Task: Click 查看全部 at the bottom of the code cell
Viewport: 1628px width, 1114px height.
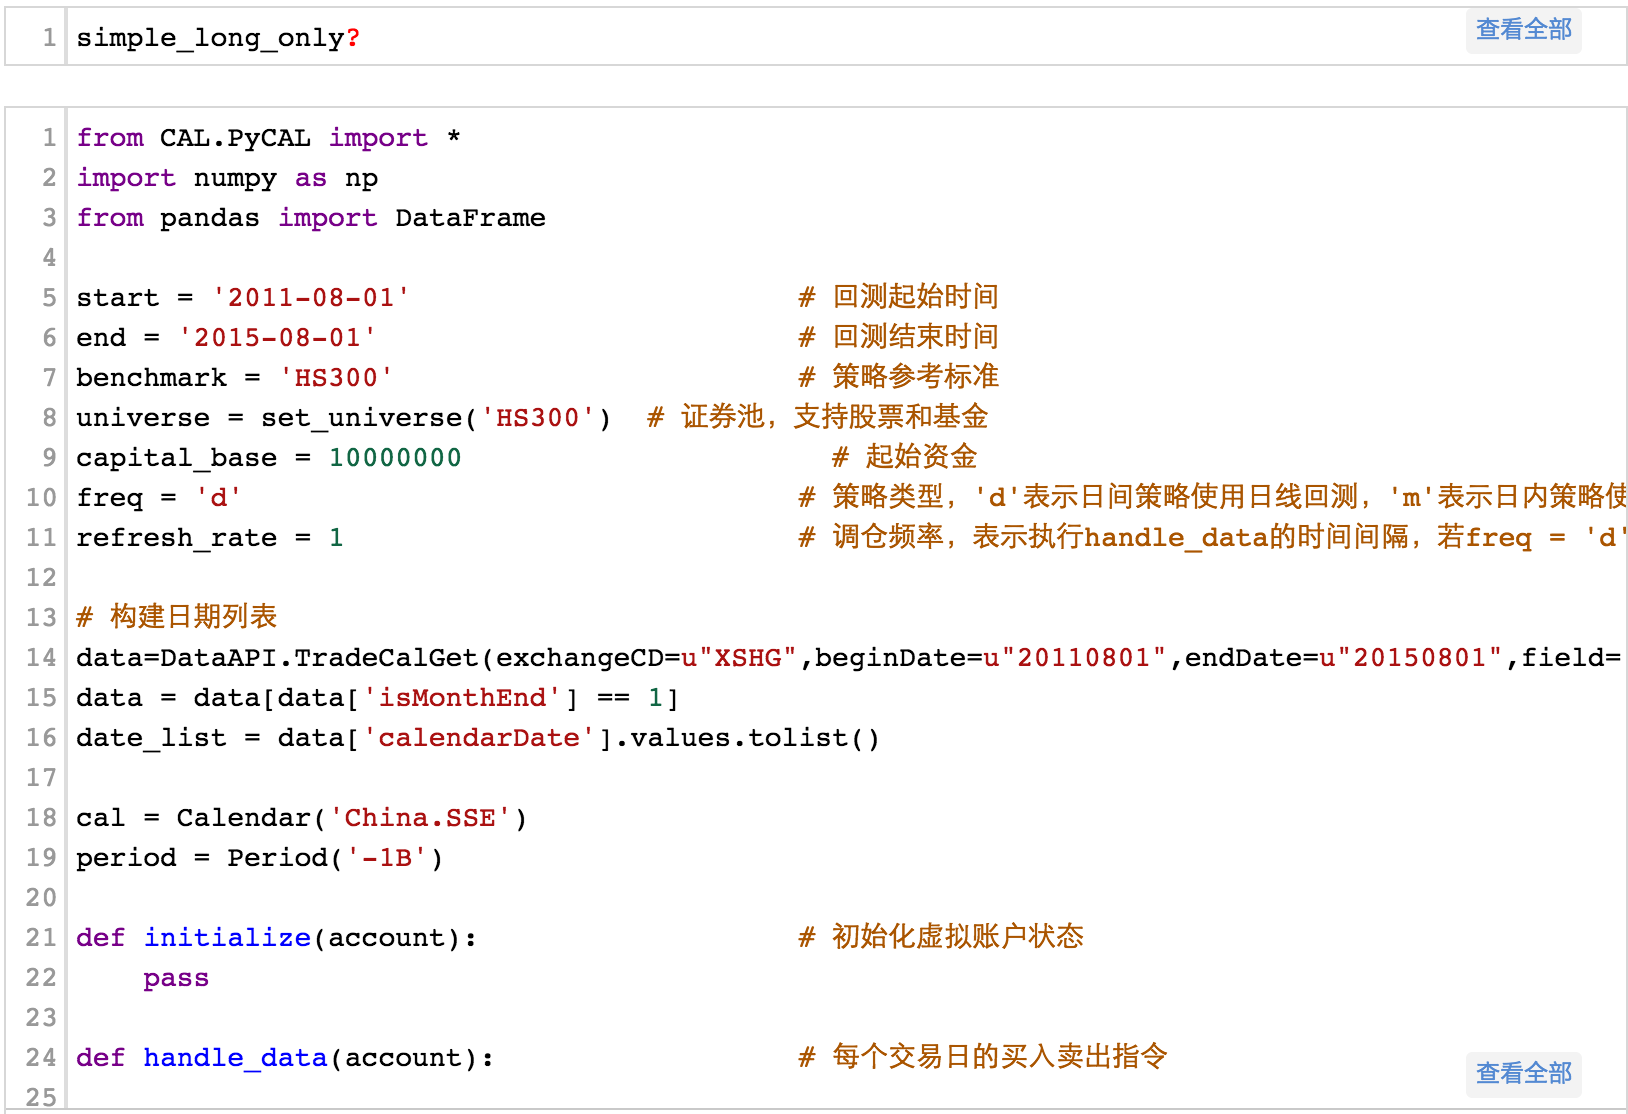Action: [x=1523, y=1074]
